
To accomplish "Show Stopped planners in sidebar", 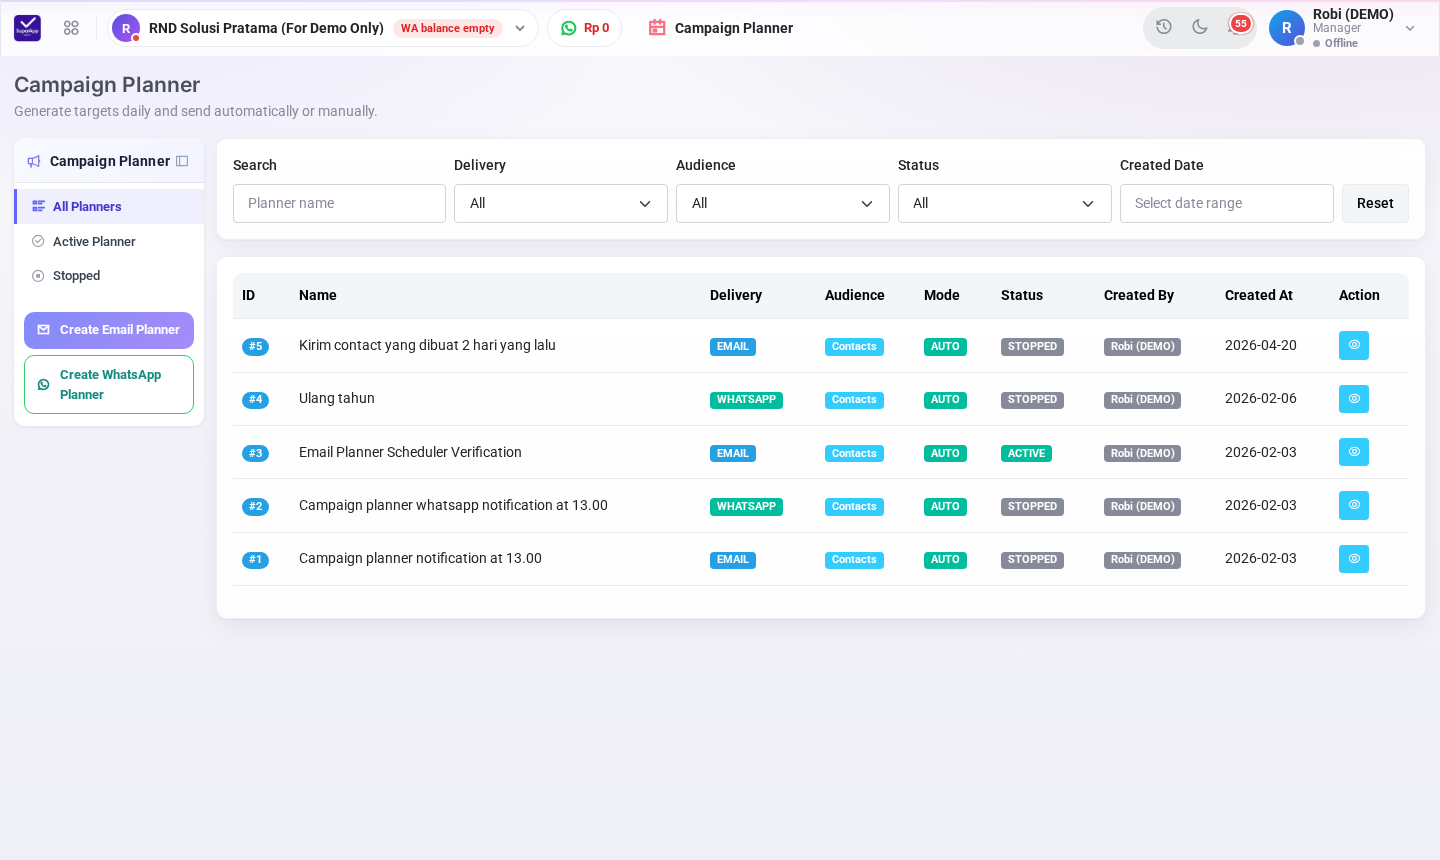I will pyautogui.click(x=110, y=276).
